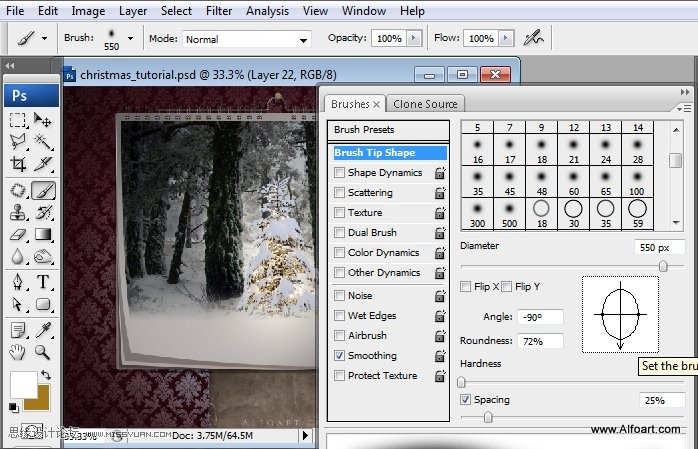Check the Flip X box
698x449 pixels.
coord(466,286)
